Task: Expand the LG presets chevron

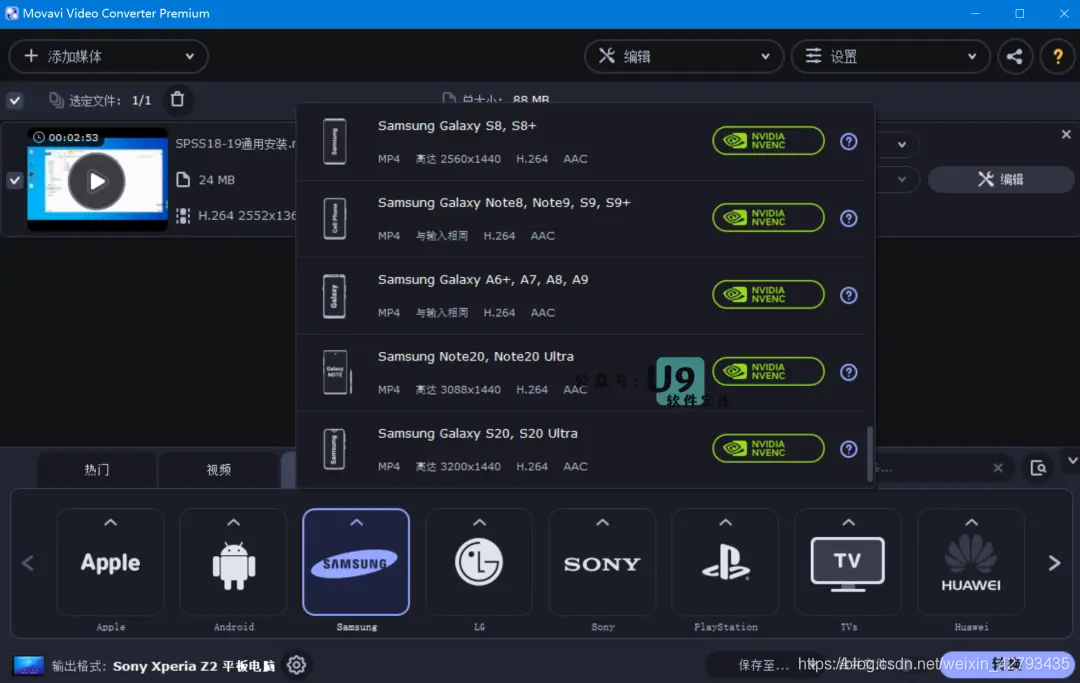Action: click(479, 523)
